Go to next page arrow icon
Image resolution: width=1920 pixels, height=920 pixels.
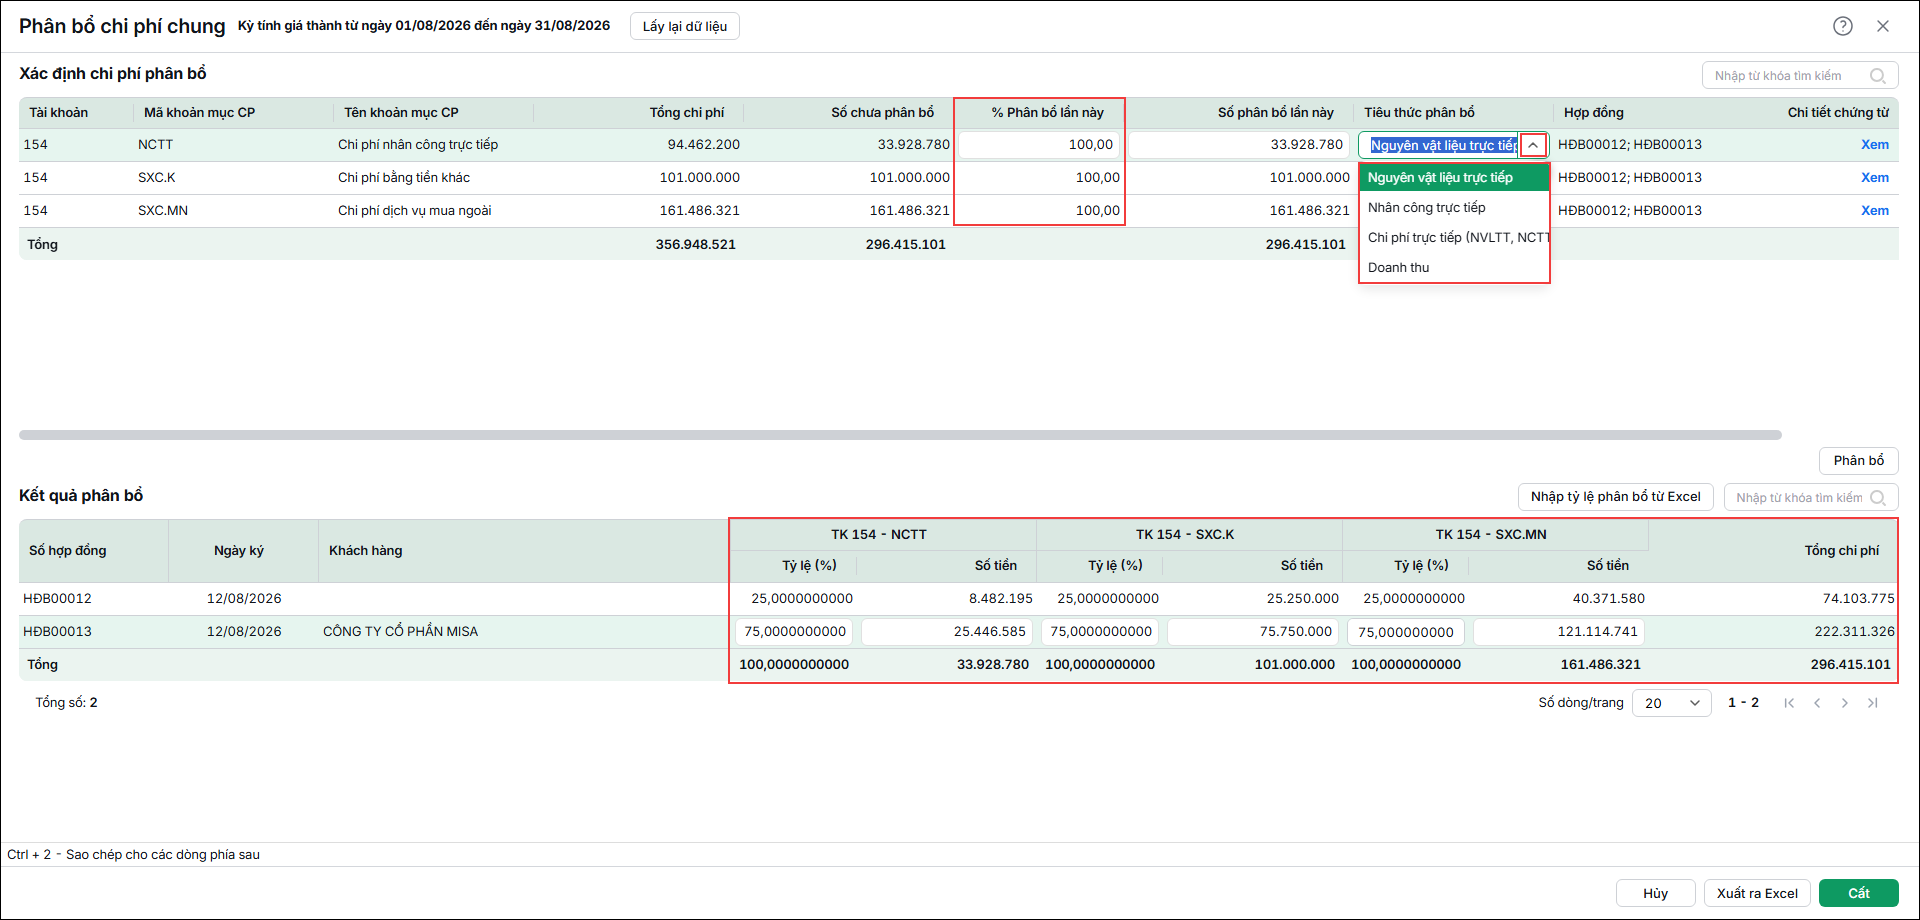[x=1845, y=703]
